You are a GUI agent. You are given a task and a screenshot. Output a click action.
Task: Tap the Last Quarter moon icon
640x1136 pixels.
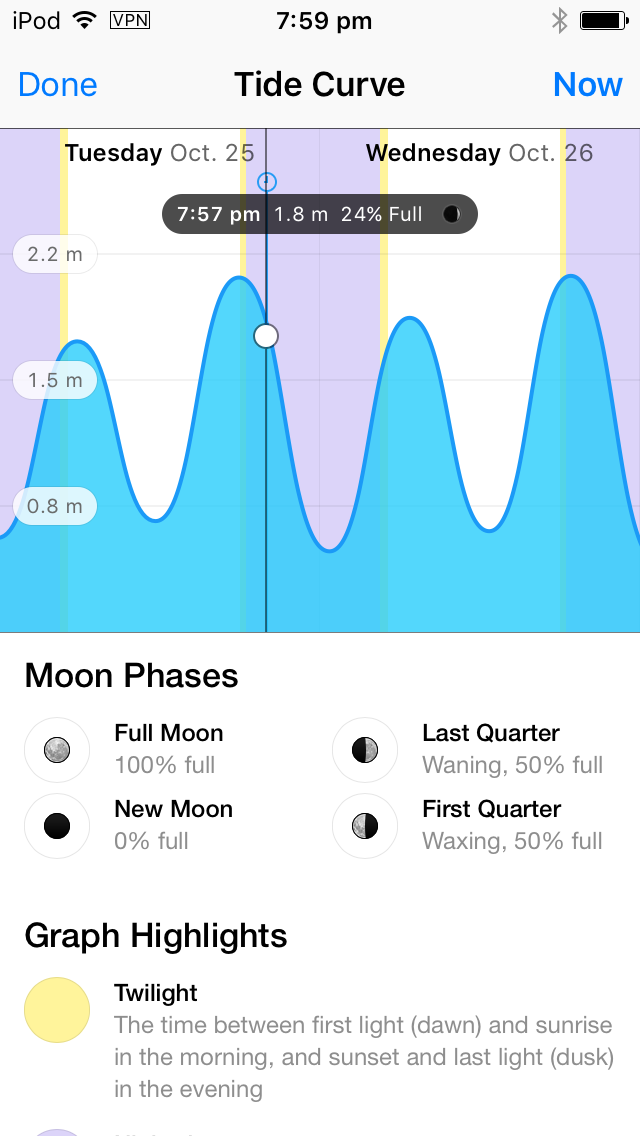365,750
